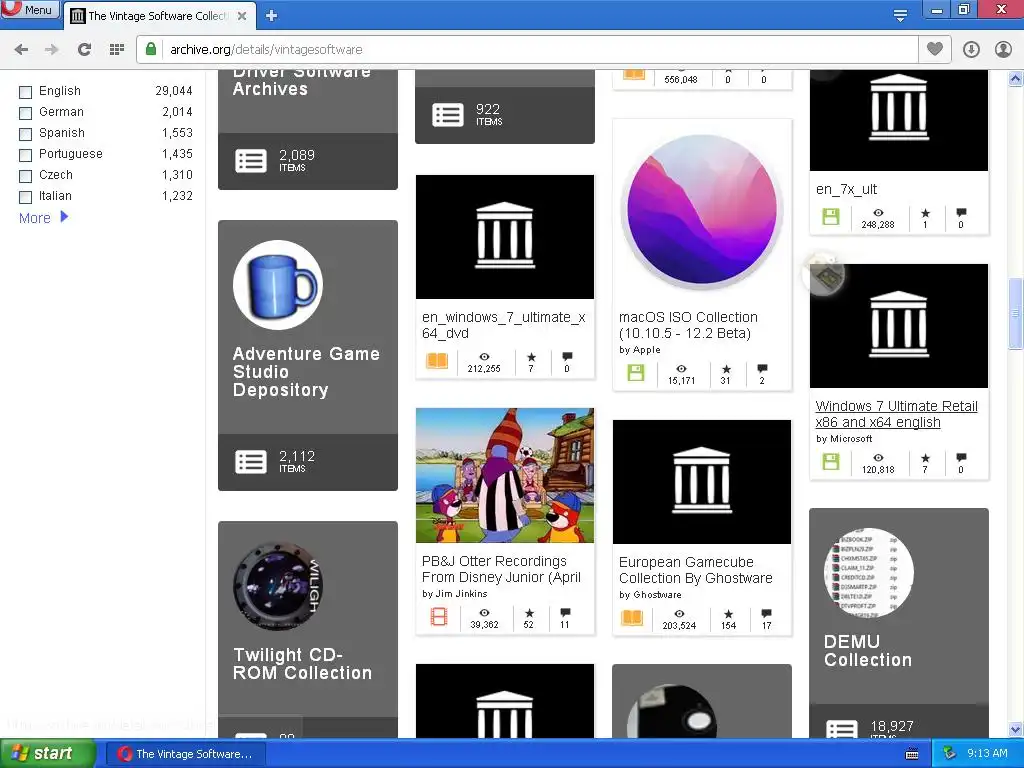The height and width of the screenshot is (768, 1024).
Task: Click favorites star on Windows 7 Ultimate Retail card
Action: 925,458
